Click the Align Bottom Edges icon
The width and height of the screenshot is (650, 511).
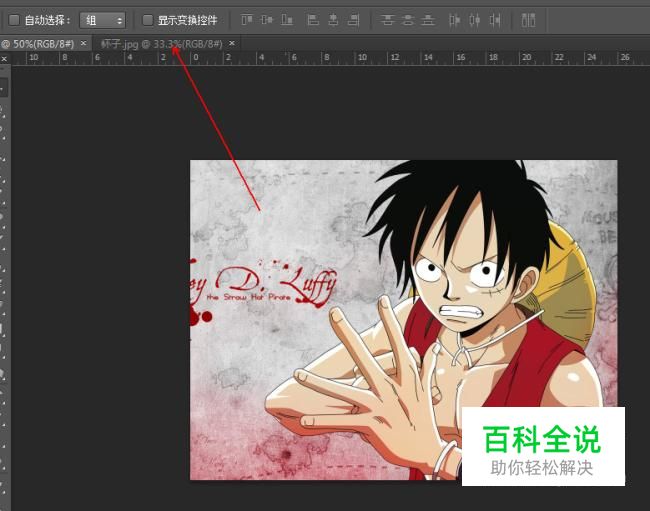pos(287,19)
